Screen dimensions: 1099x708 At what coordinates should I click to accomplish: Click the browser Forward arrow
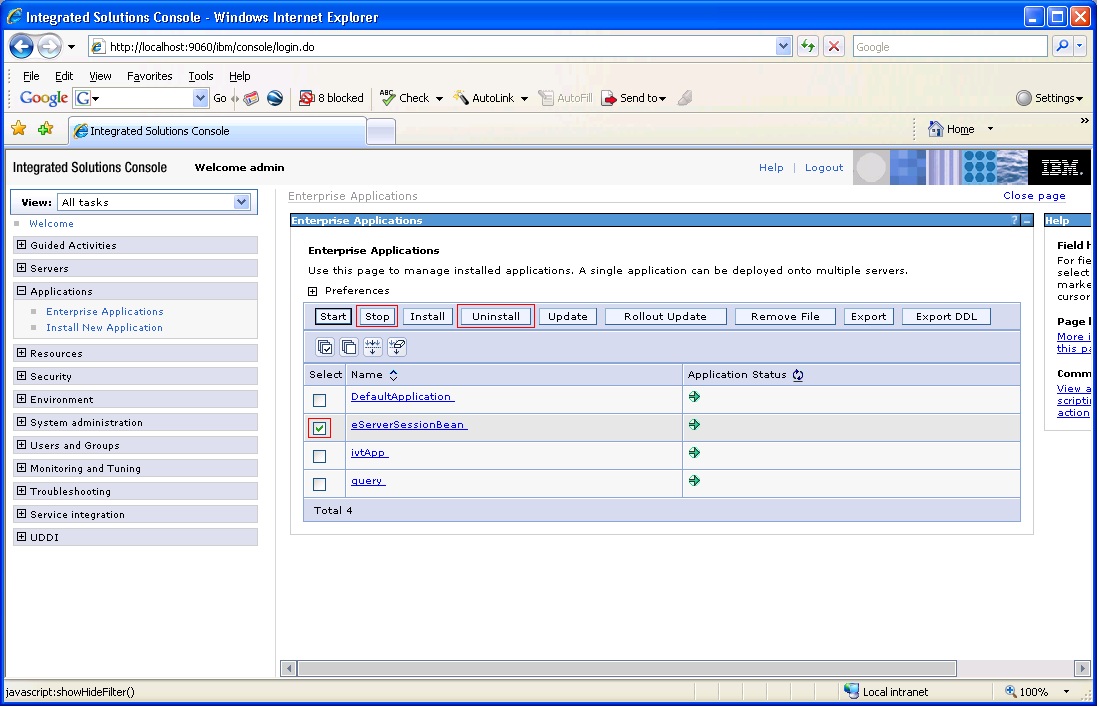[x=49, y=46]
